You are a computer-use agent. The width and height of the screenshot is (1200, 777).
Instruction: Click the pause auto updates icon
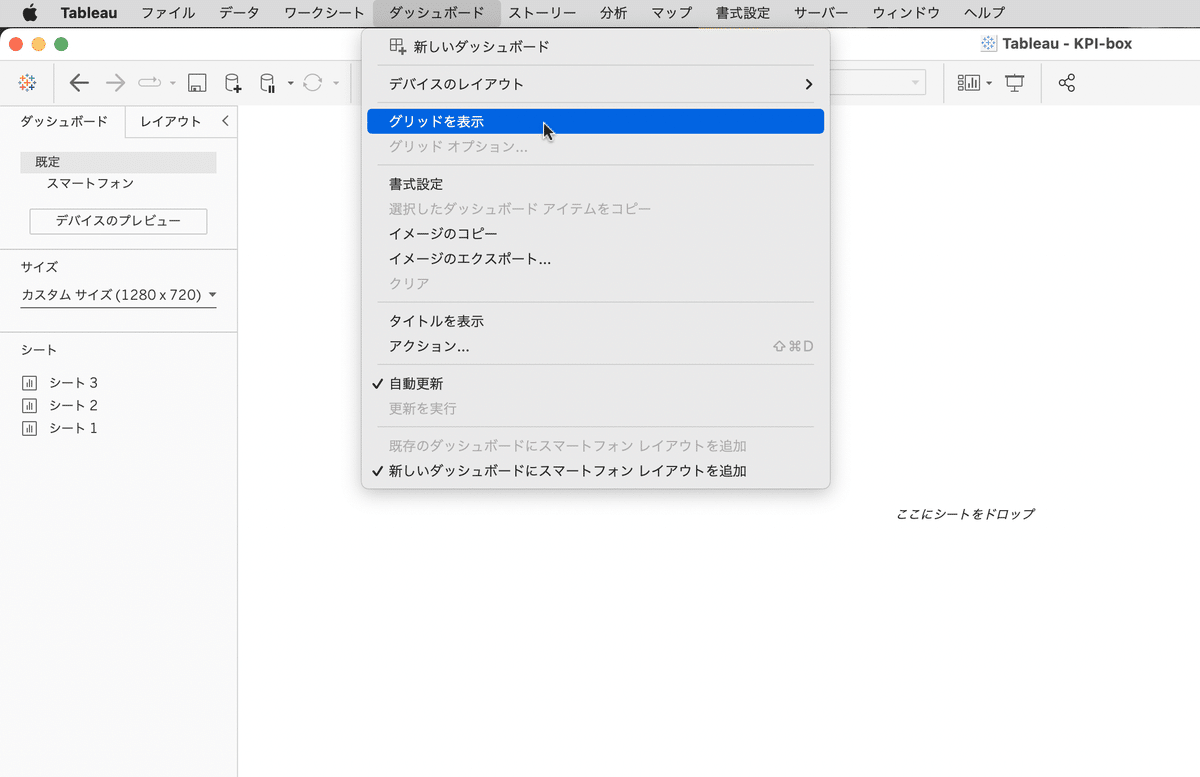click(268, 83)
